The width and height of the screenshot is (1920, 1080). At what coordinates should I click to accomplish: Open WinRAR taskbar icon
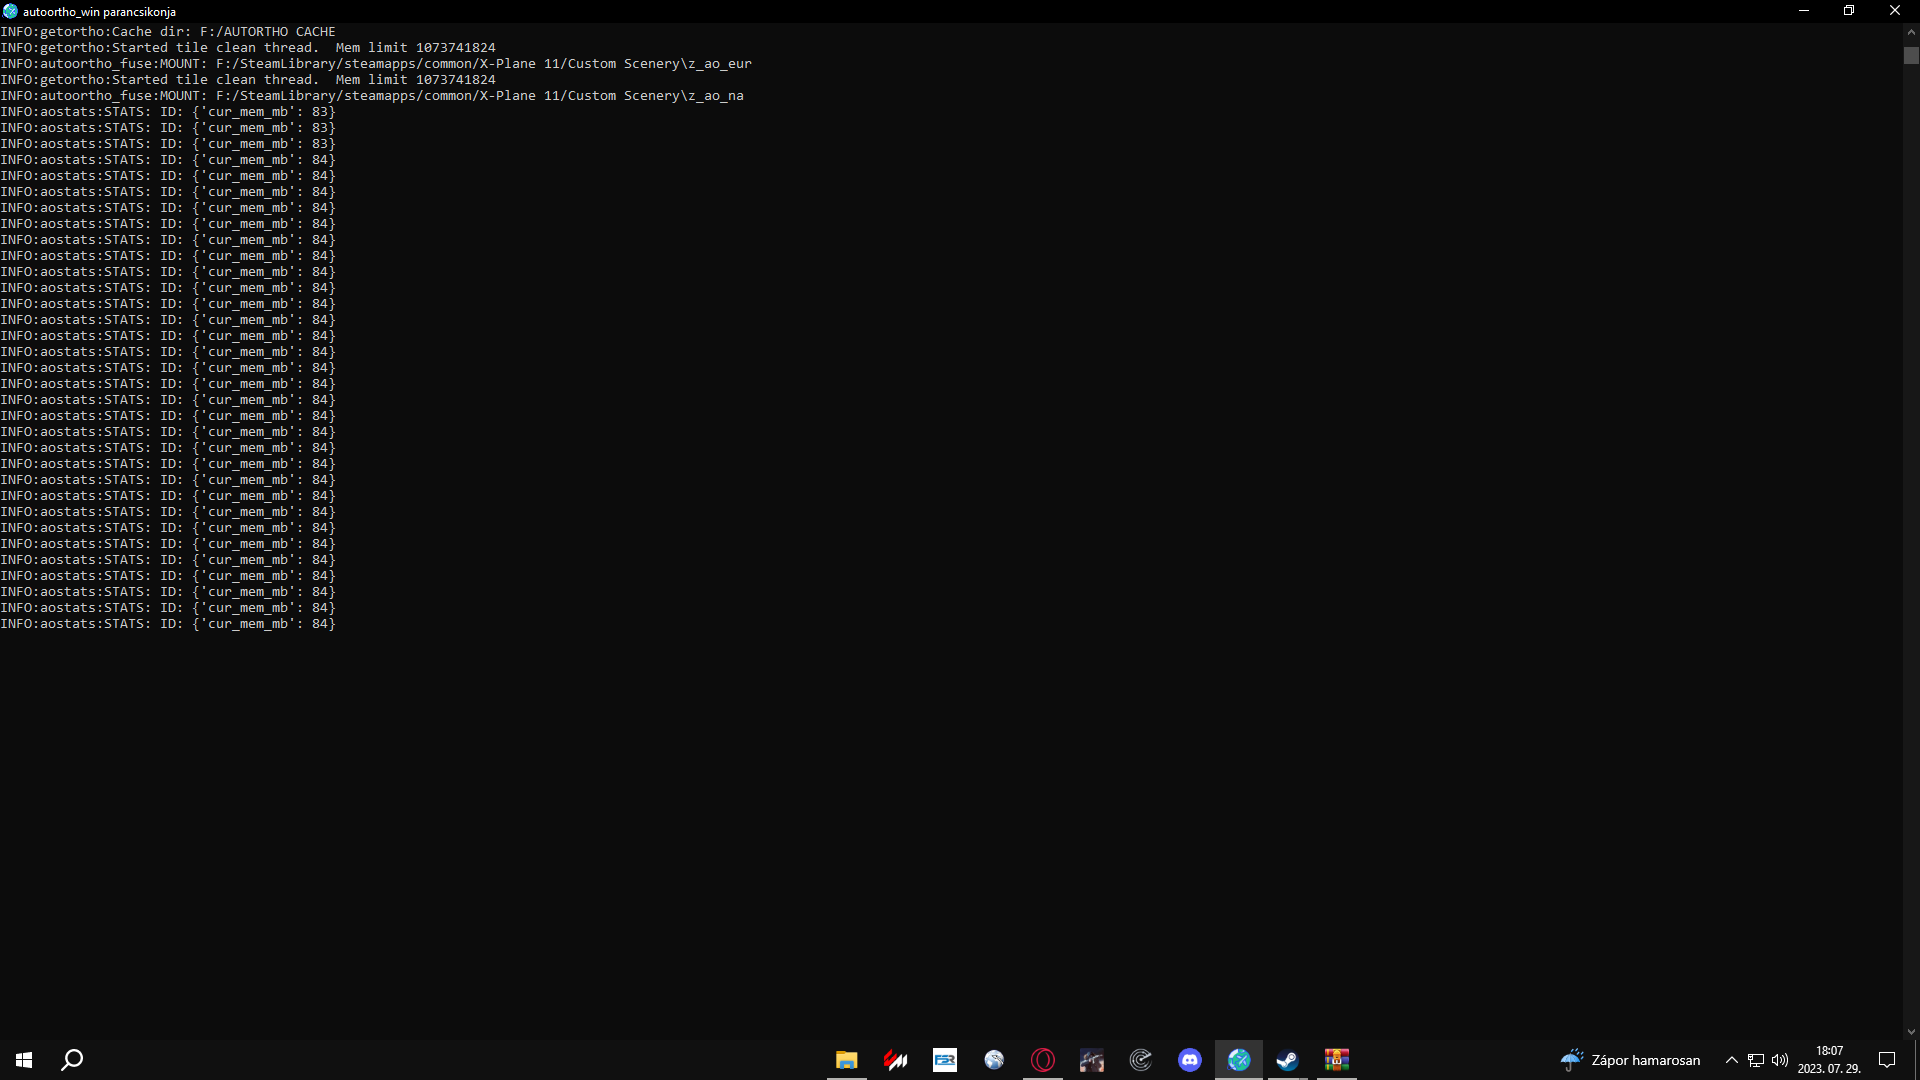click(1336, 1060)
